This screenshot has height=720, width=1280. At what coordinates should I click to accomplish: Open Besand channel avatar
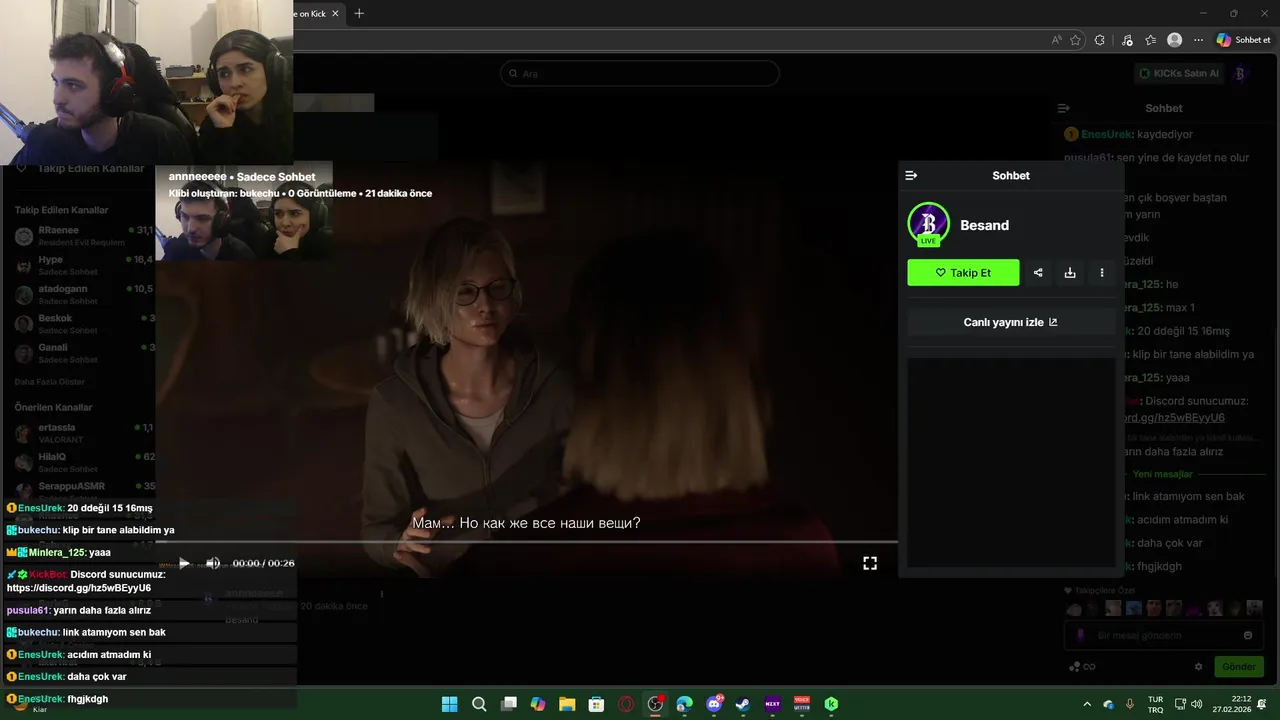(928, 224)
